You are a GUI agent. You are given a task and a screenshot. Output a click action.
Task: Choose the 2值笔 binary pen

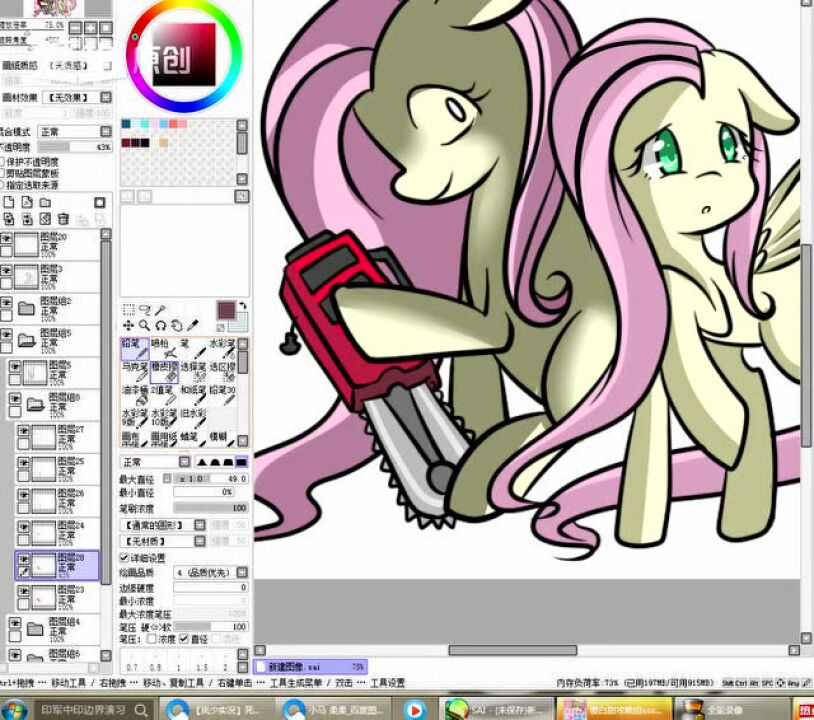[x=164, y=396]
